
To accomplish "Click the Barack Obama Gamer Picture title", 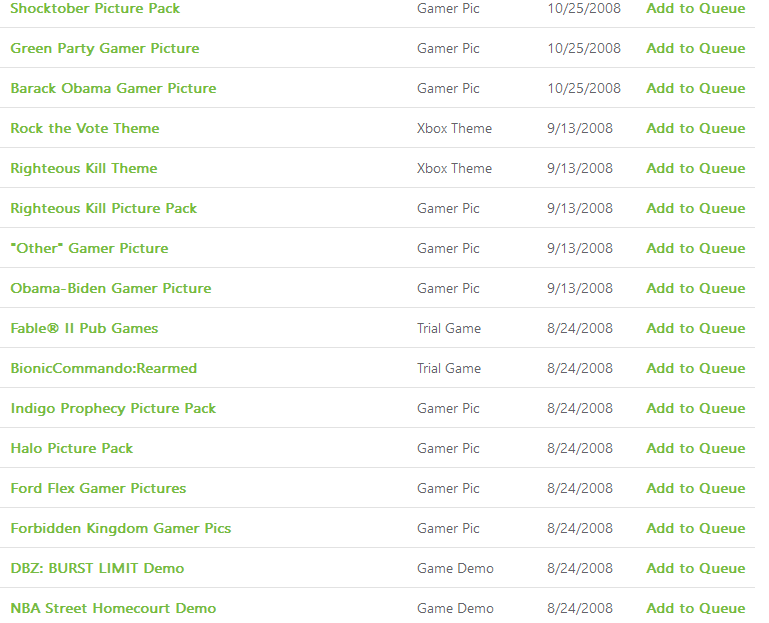I will (x=113, y=88).
